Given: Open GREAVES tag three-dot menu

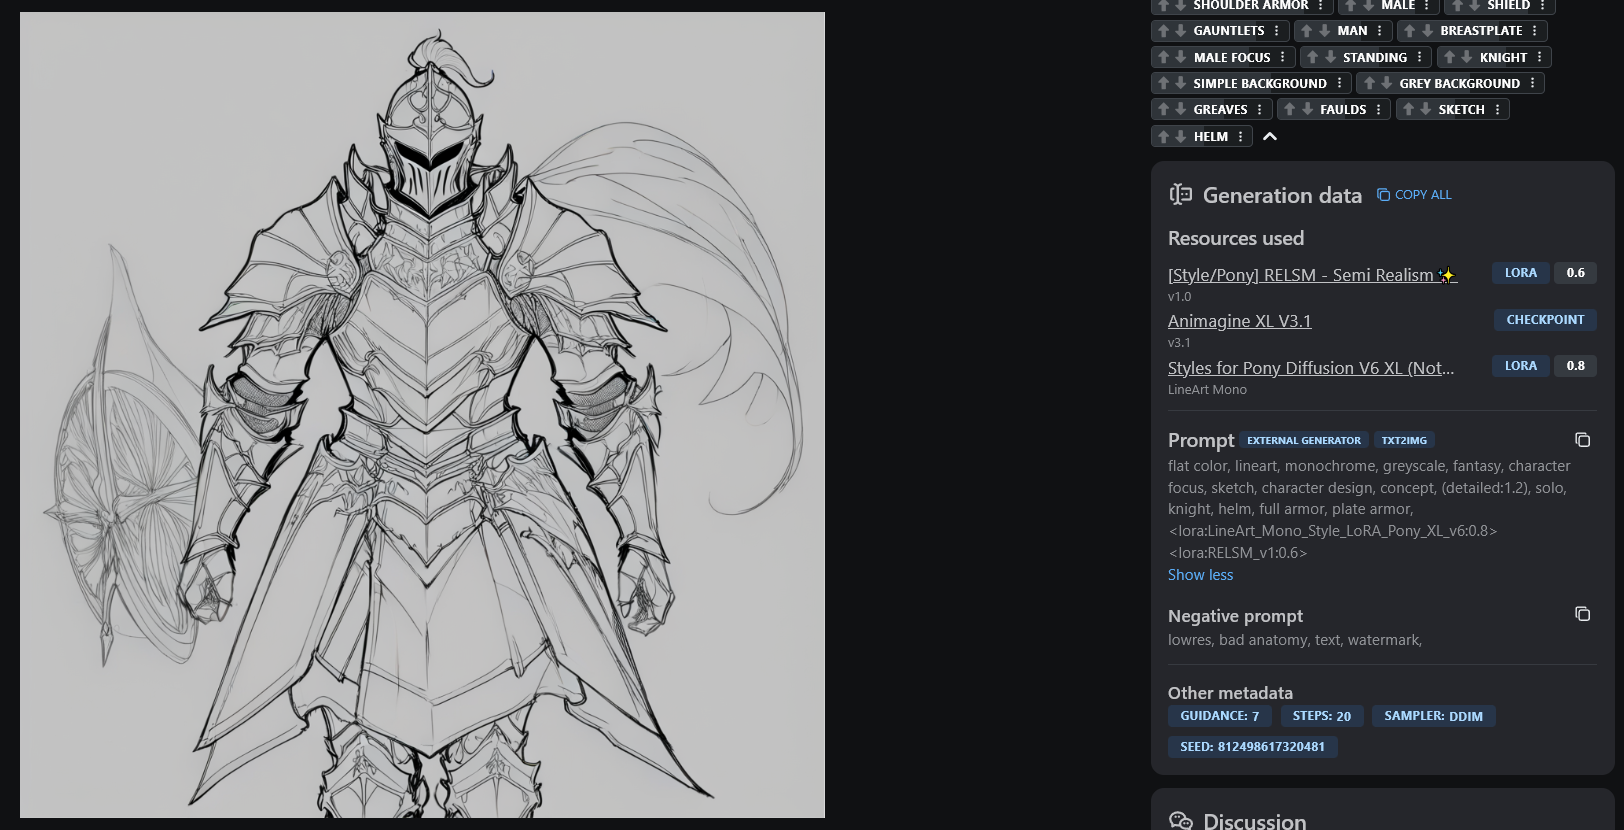Looking at the screenshot, I should (x=1260, y=109).
